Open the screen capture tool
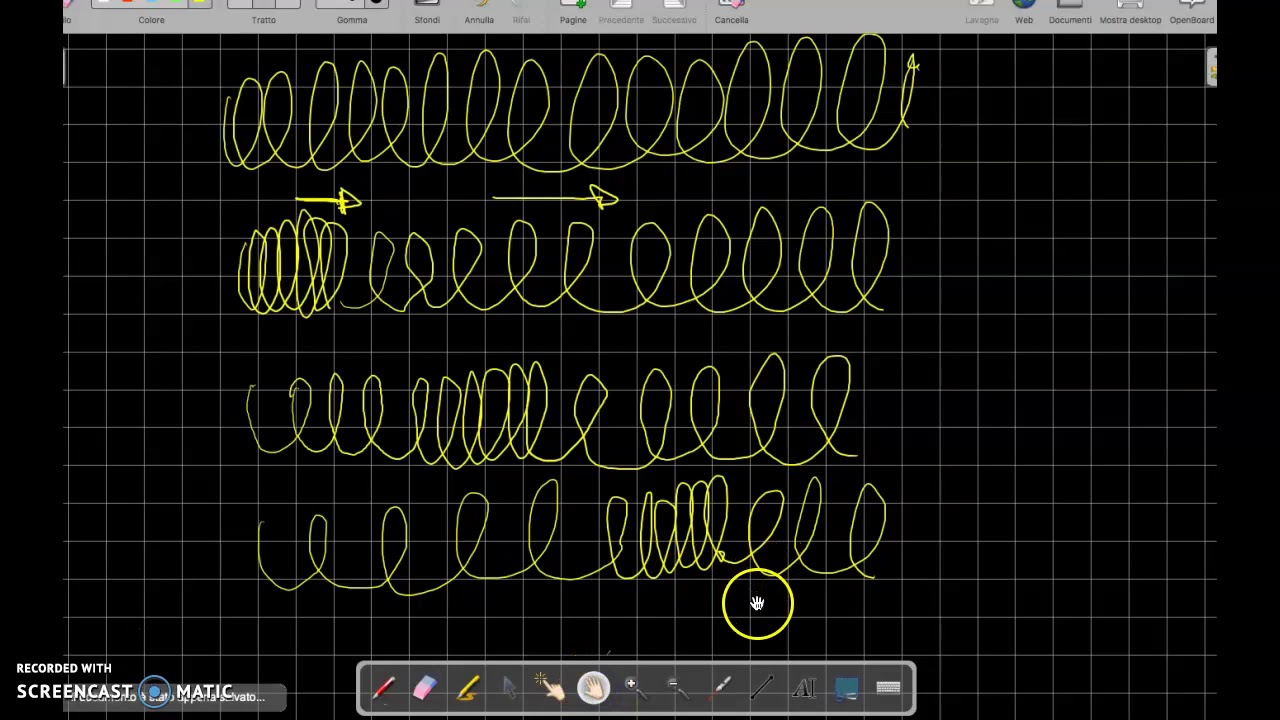Image resolution: width=1280 pixels, height=720 pixels. (x=846, y=688)
